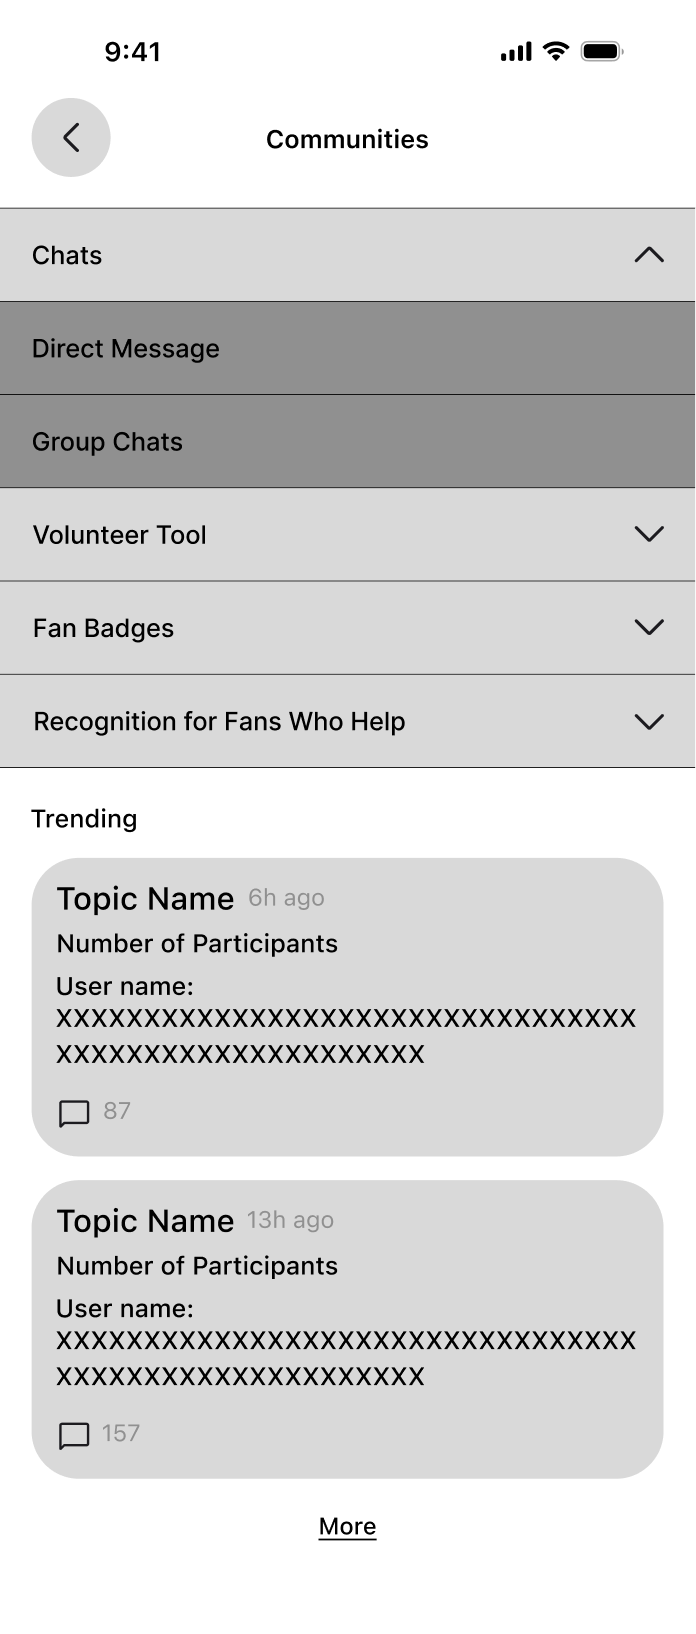696x1634 pixels.
Task: Open Group Chats
Action: (x=347, y=441)
